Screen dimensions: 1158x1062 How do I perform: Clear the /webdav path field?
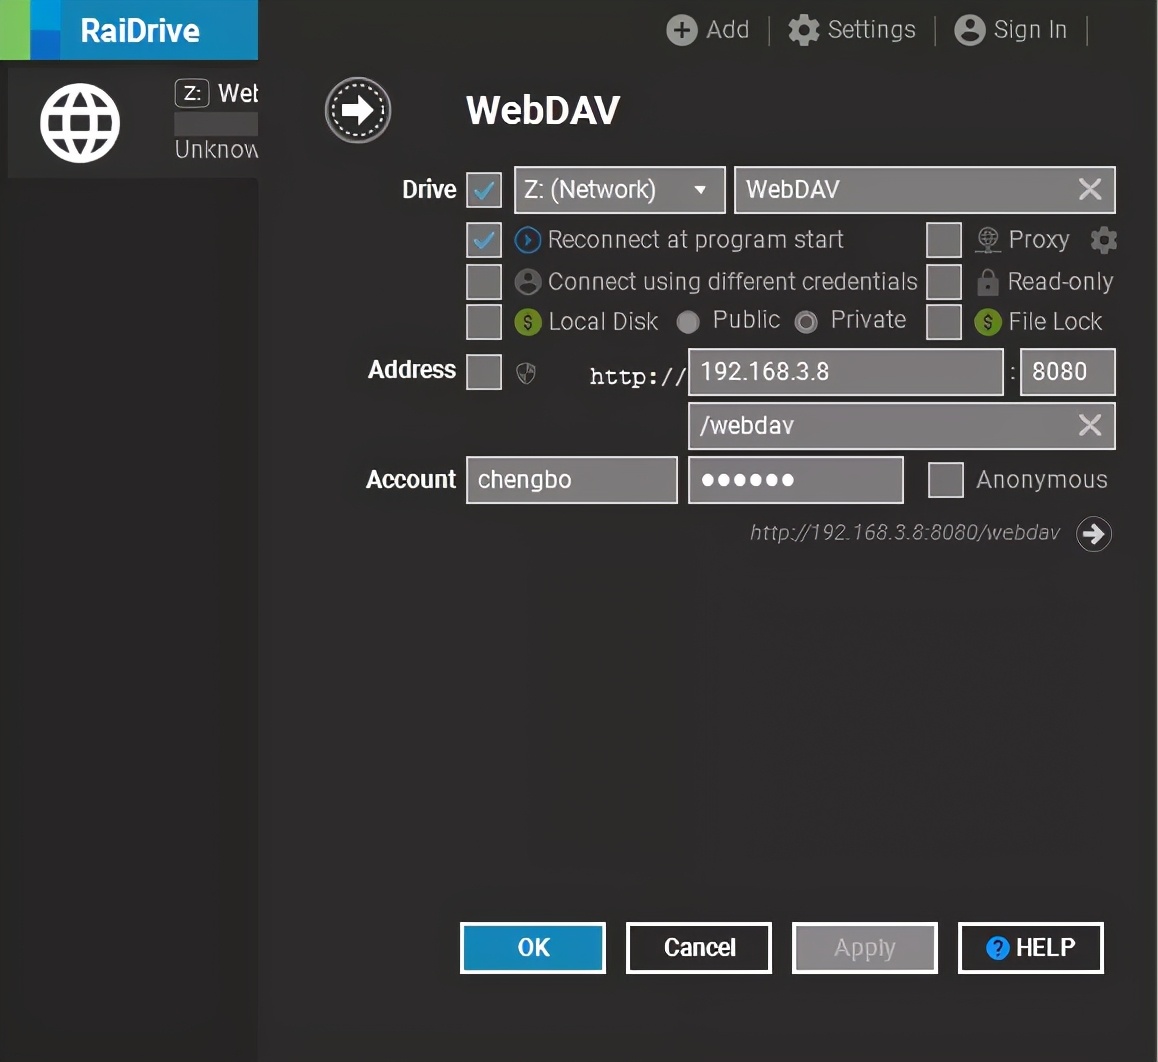[x=1090, y=425]
